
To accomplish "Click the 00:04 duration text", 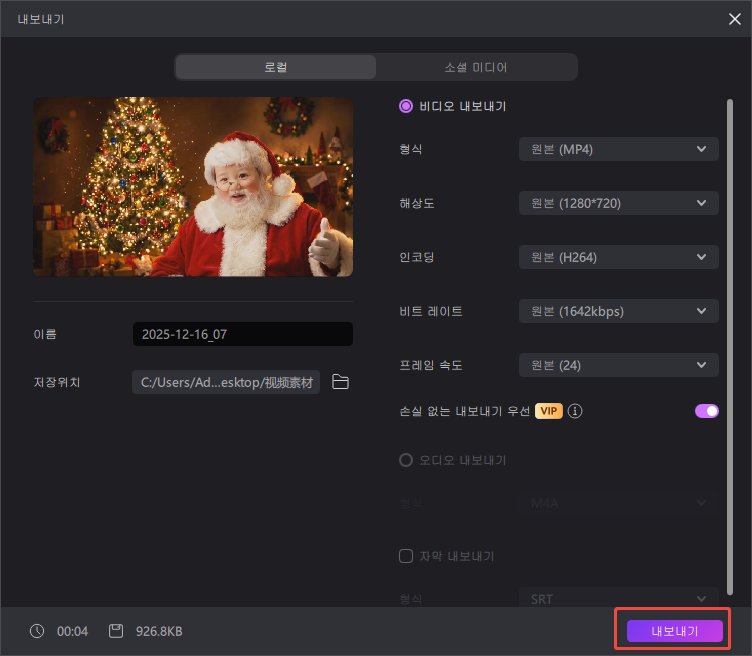I will point(72,631).
